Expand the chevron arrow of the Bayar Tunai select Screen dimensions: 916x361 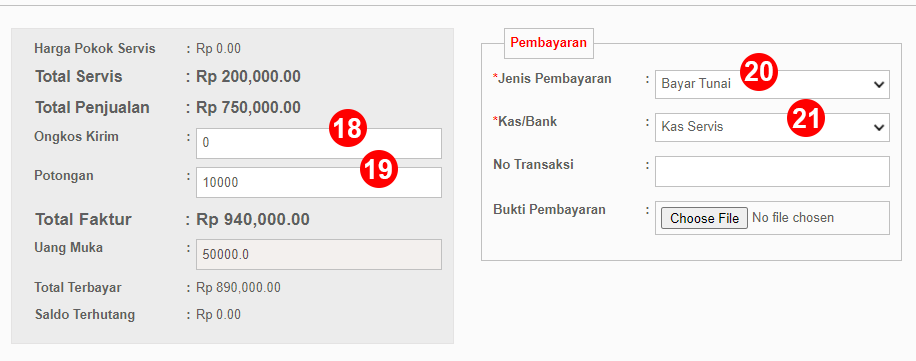pos(879,85)
